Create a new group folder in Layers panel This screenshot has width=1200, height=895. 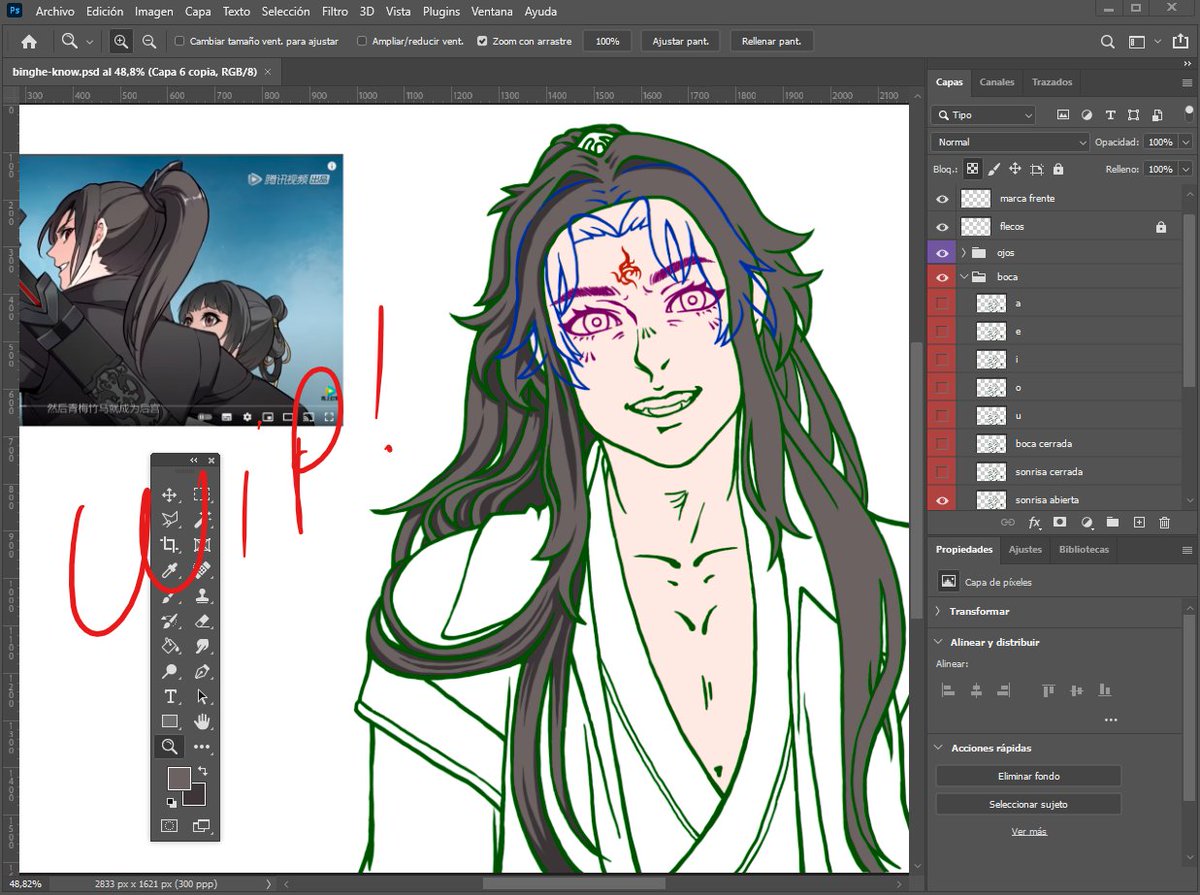[x=1112, y=522]
